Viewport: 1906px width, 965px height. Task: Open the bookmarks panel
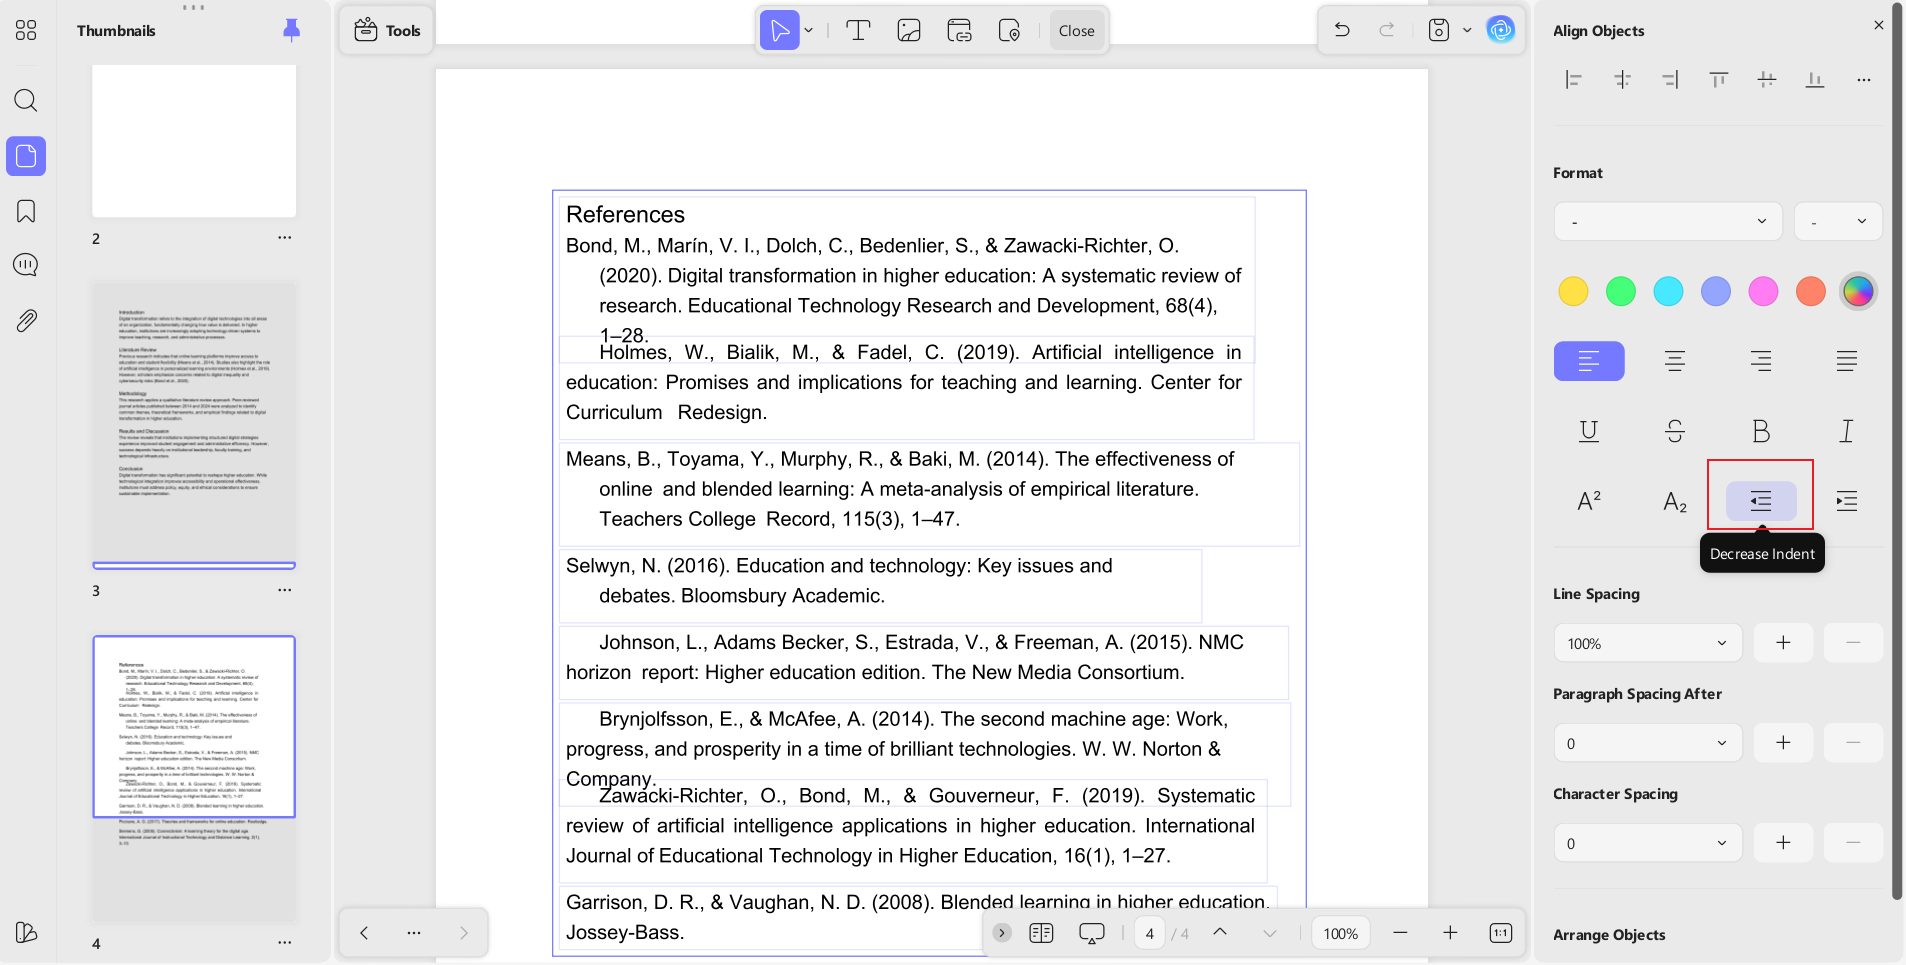(x=26, y=211)
